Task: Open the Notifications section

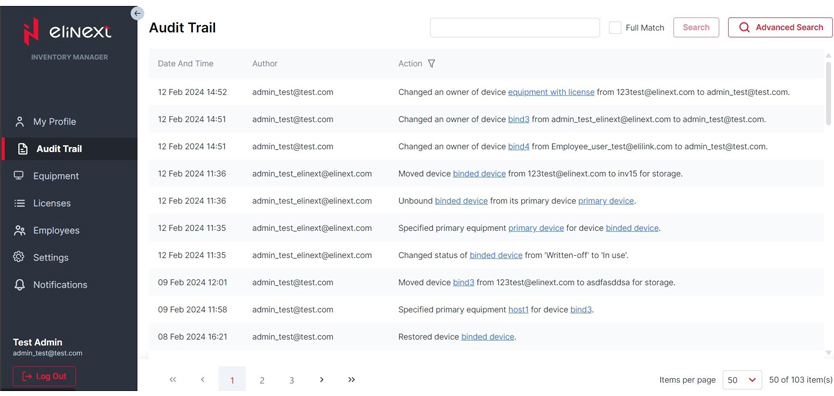Action: pyautogui.click(x=69, y=284)
